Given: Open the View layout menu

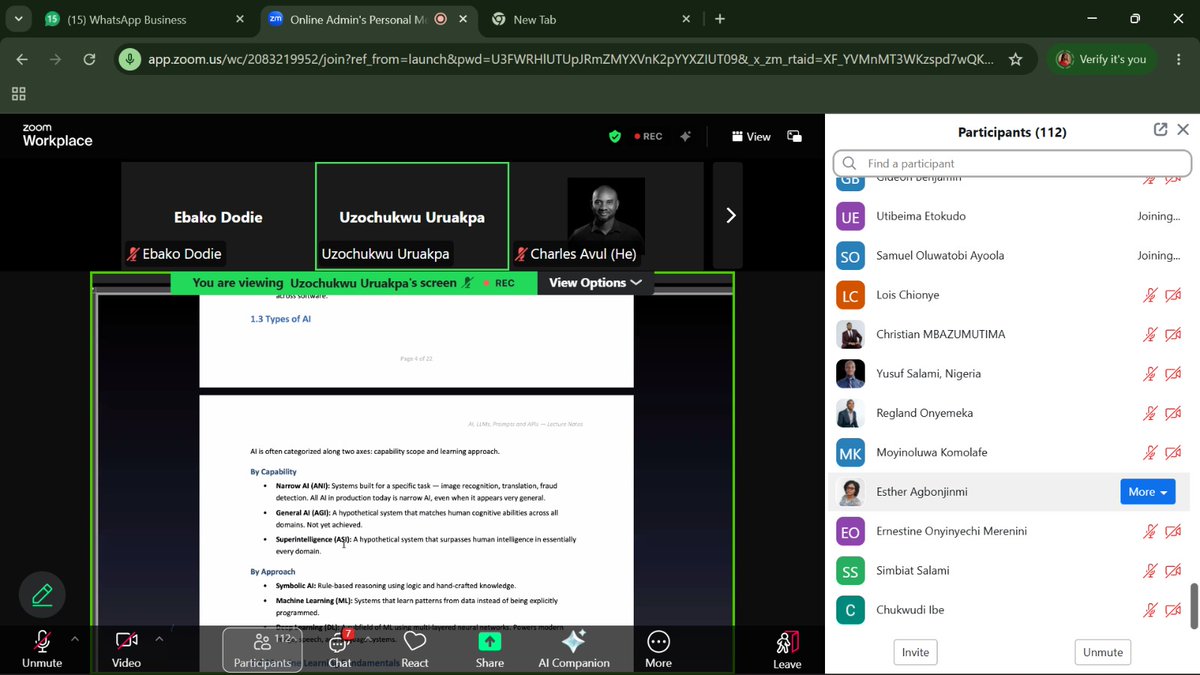Looking at the screenshot, I should 751,136.
